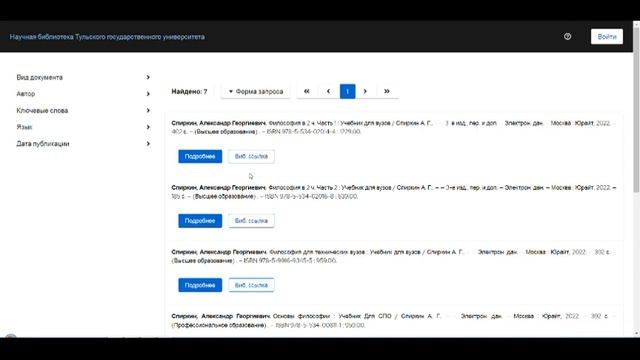The height and width of the screenshot is (360, 640).
Task: Click the Найдено: 7 results count
Action: pos(189,91)
